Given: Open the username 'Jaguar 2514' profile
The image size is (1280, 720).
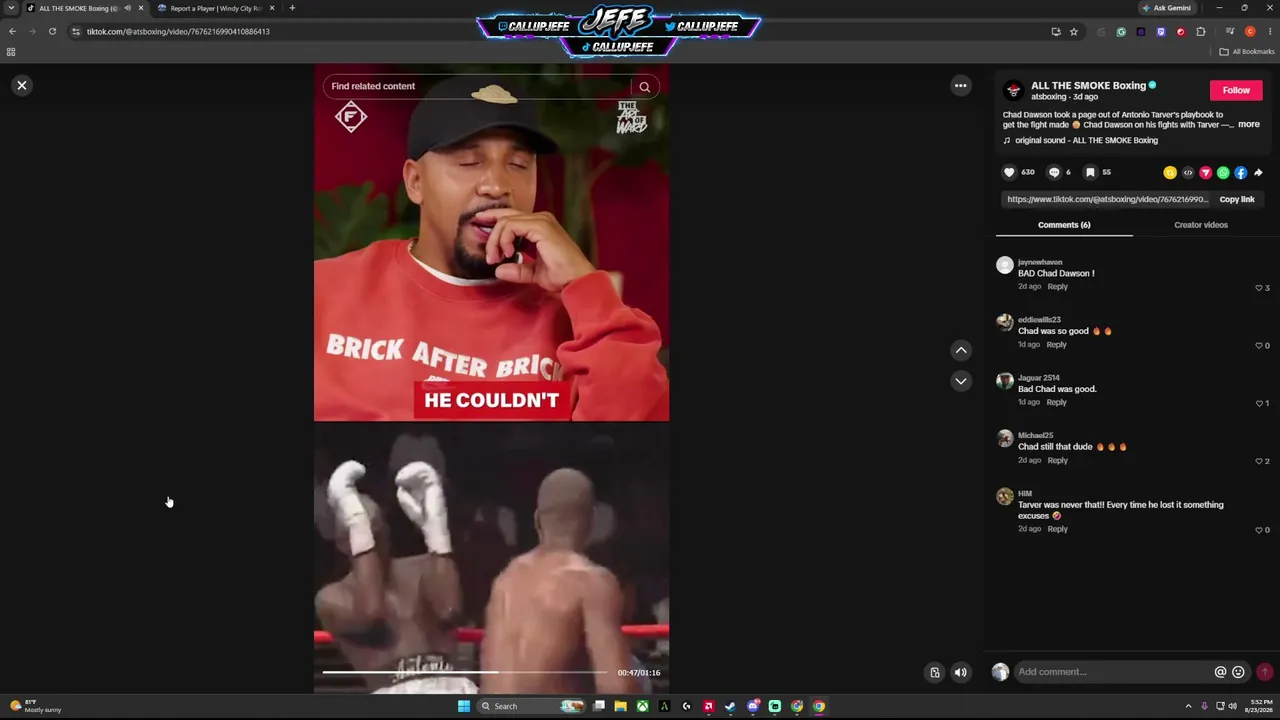Looking at the screenshot, I should (x=1038, y=378).
